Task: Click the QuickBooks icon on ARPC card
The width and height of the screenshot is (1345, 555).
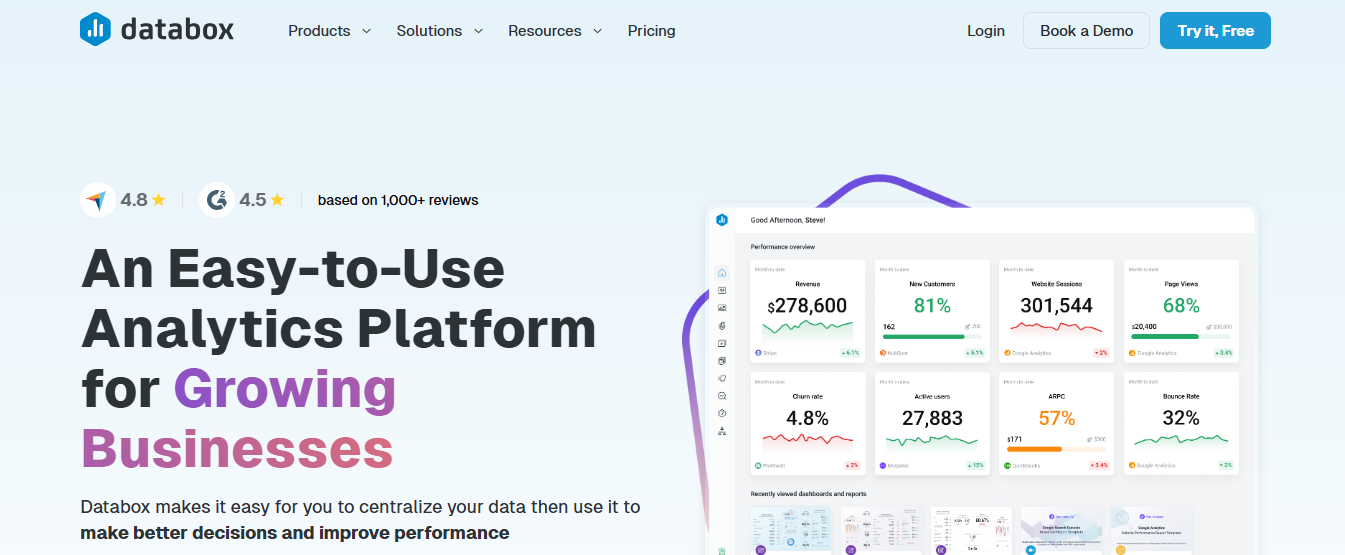Action: [x=1008, y=466]
